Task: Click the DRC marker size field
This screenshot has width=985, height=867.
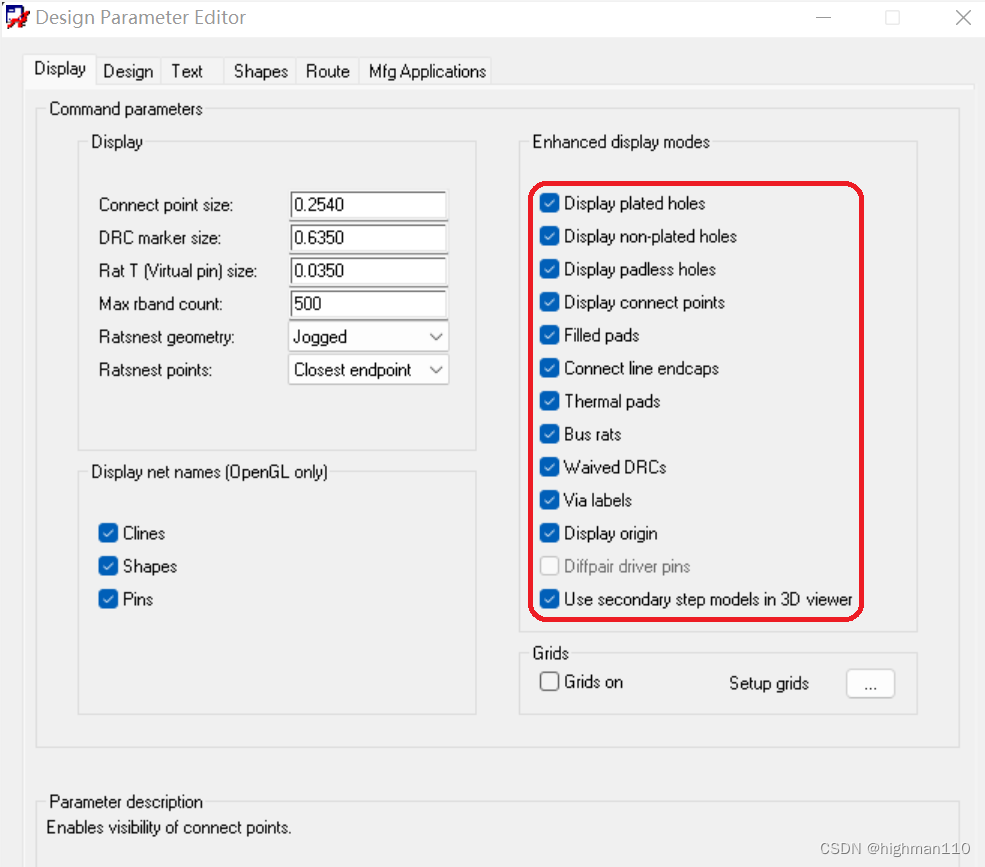Action: [368, 237]
